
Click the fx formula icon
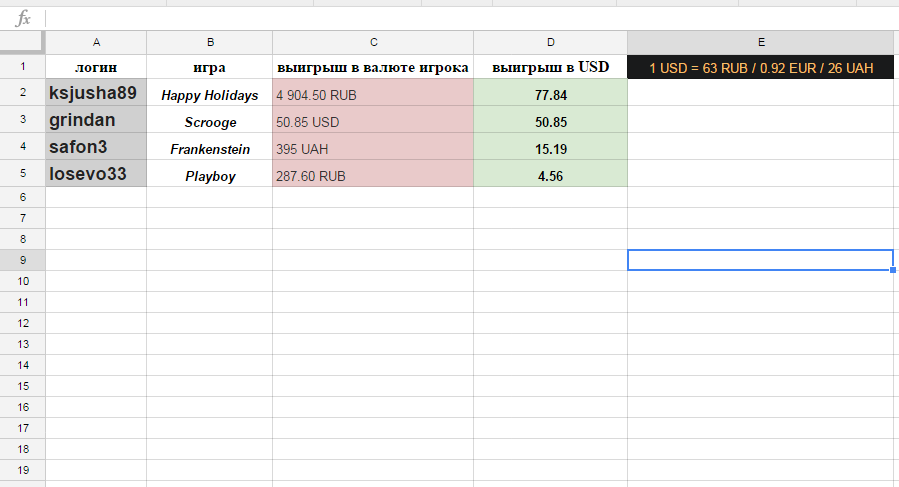pos(24,19)
